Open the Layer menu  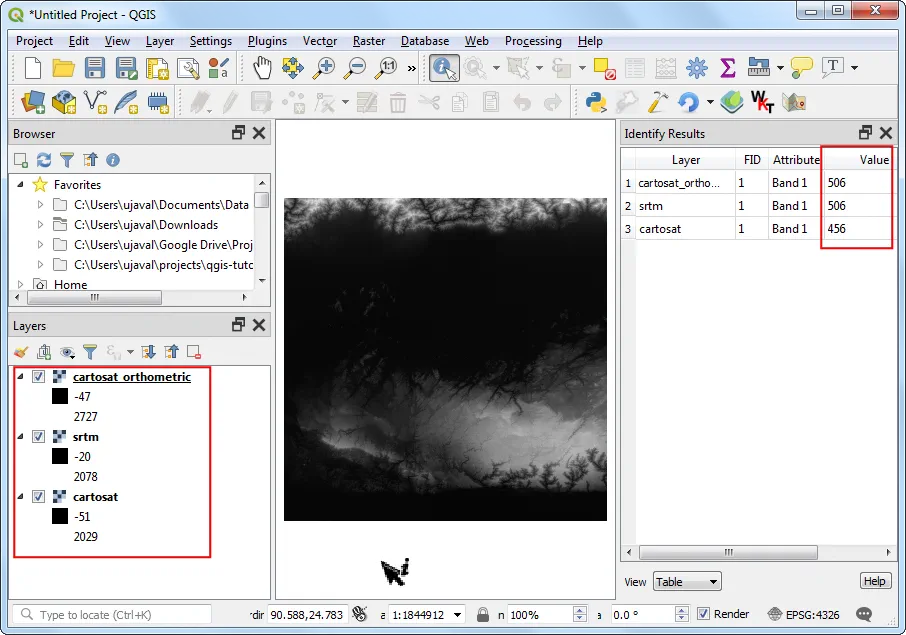tap(159, 40)
